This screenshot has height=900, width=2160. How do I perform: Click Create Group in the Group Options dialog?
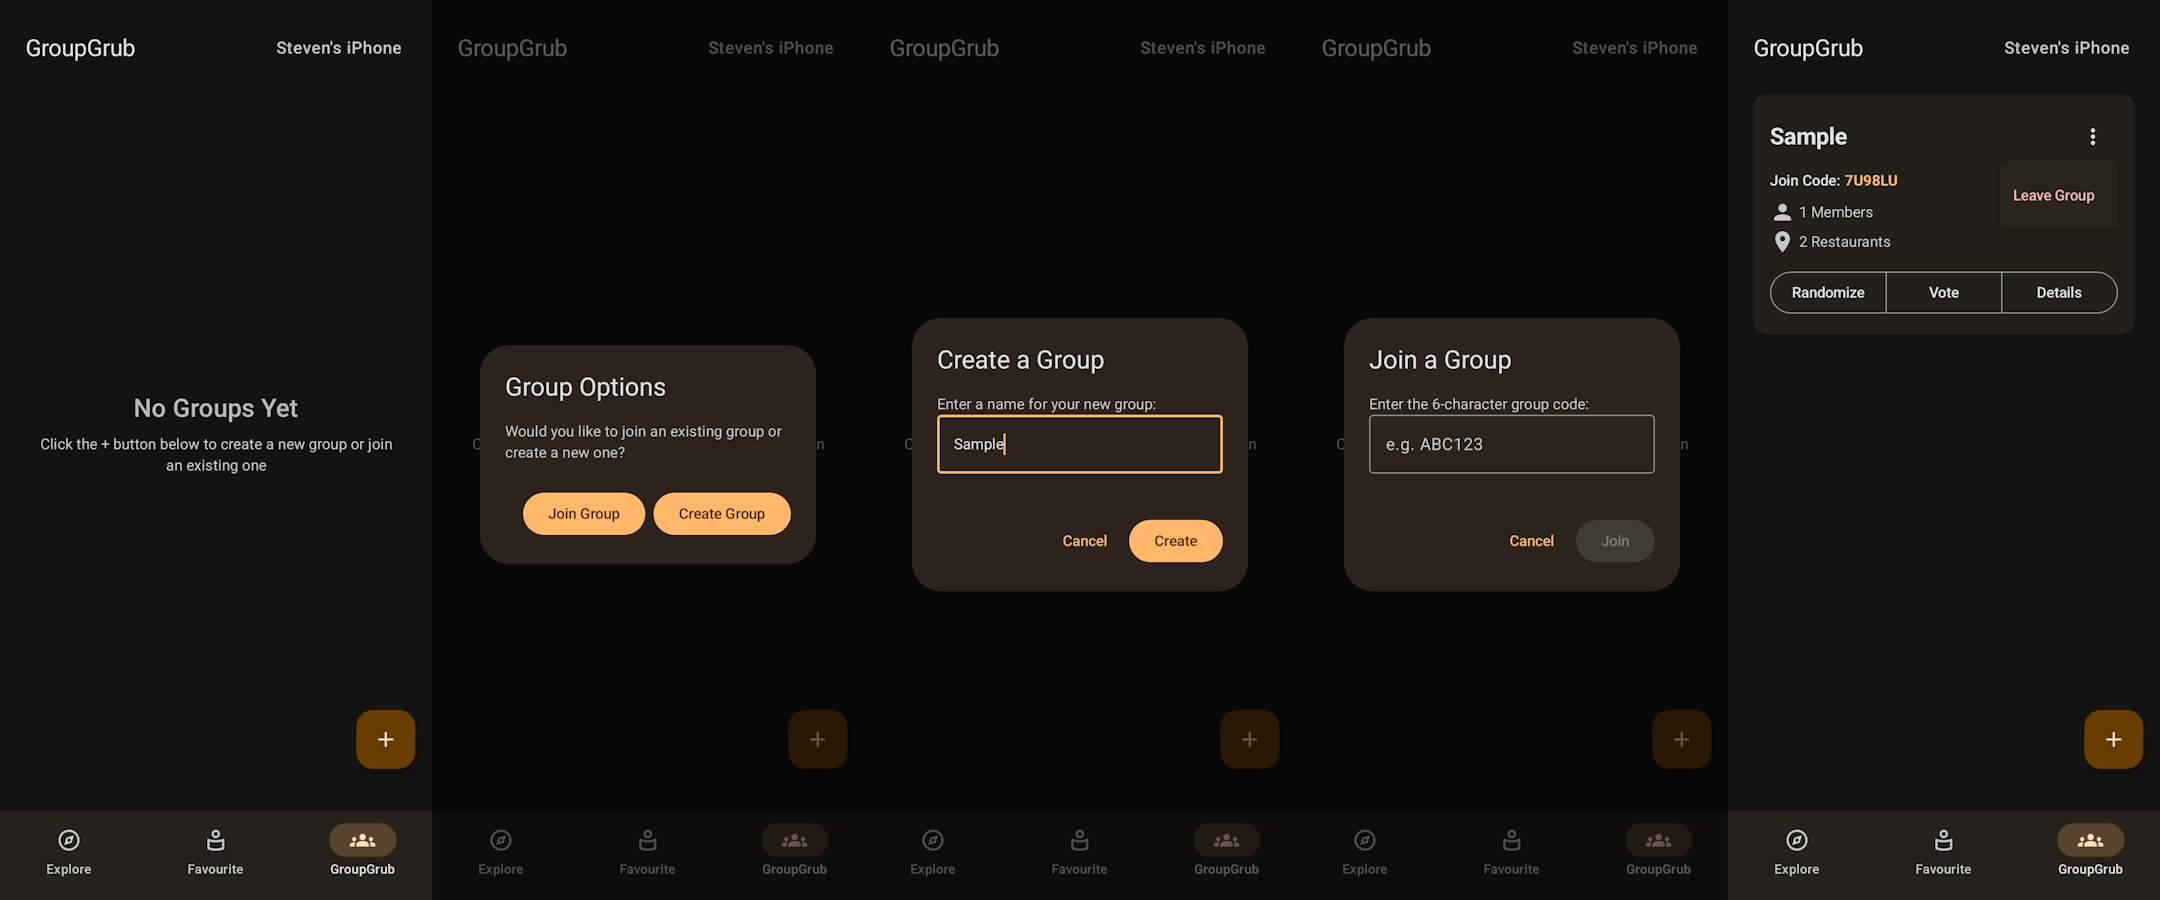click(721, 513)
